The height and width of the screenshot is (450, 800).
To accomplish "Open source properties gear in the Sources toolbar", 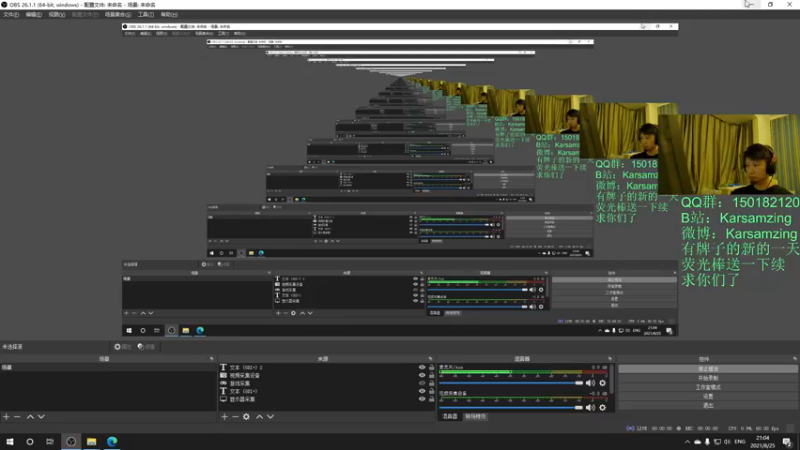I will click(246, 417).
